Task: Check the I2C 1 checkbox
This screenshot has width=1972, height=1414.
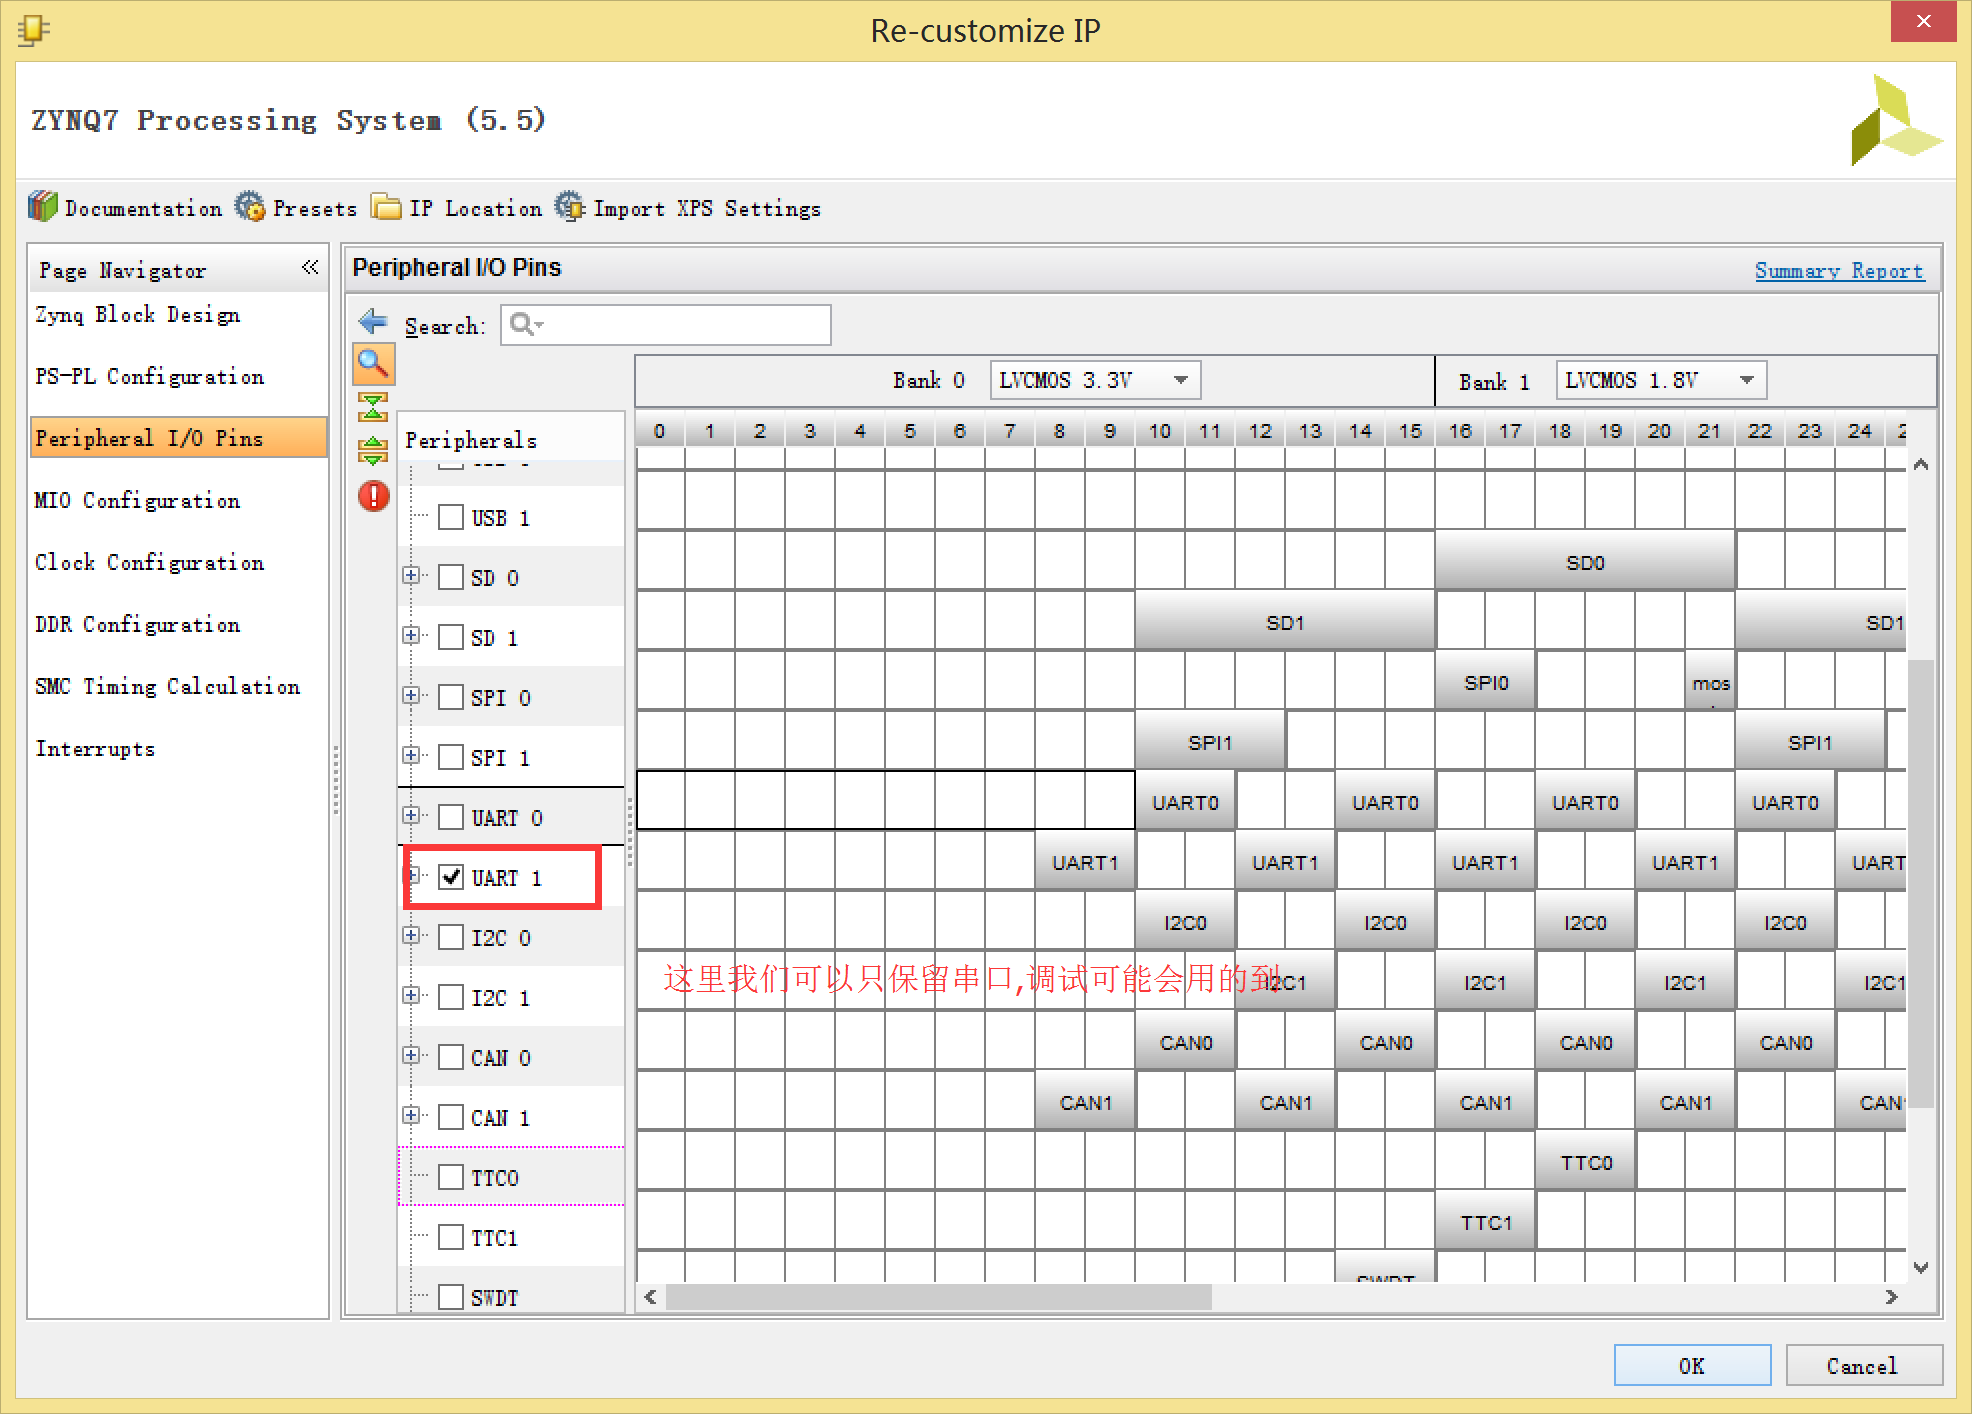Action: (451, 997)
